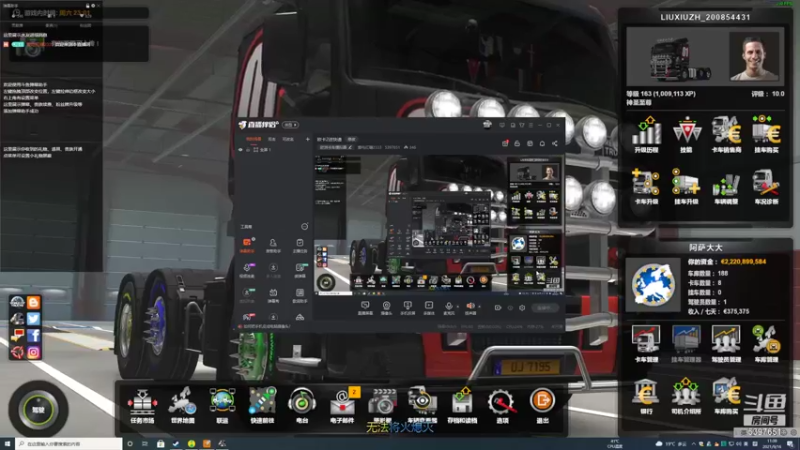Click the round 驾驶 drive button

[39, 409]
